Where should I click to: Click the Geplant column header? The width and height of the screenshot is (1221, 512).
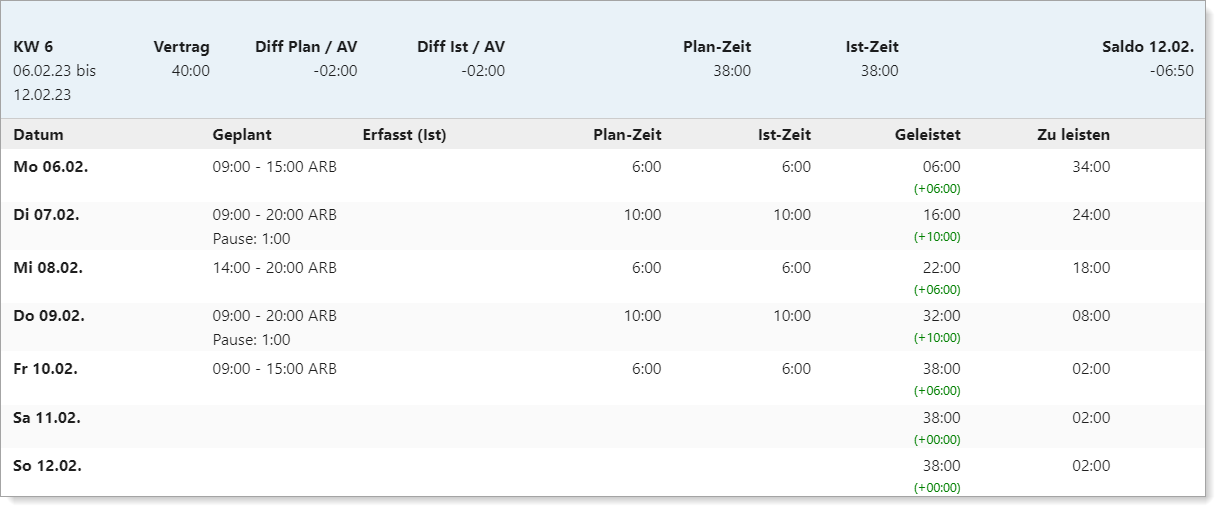pyautogui.click(x=242, y=135)
